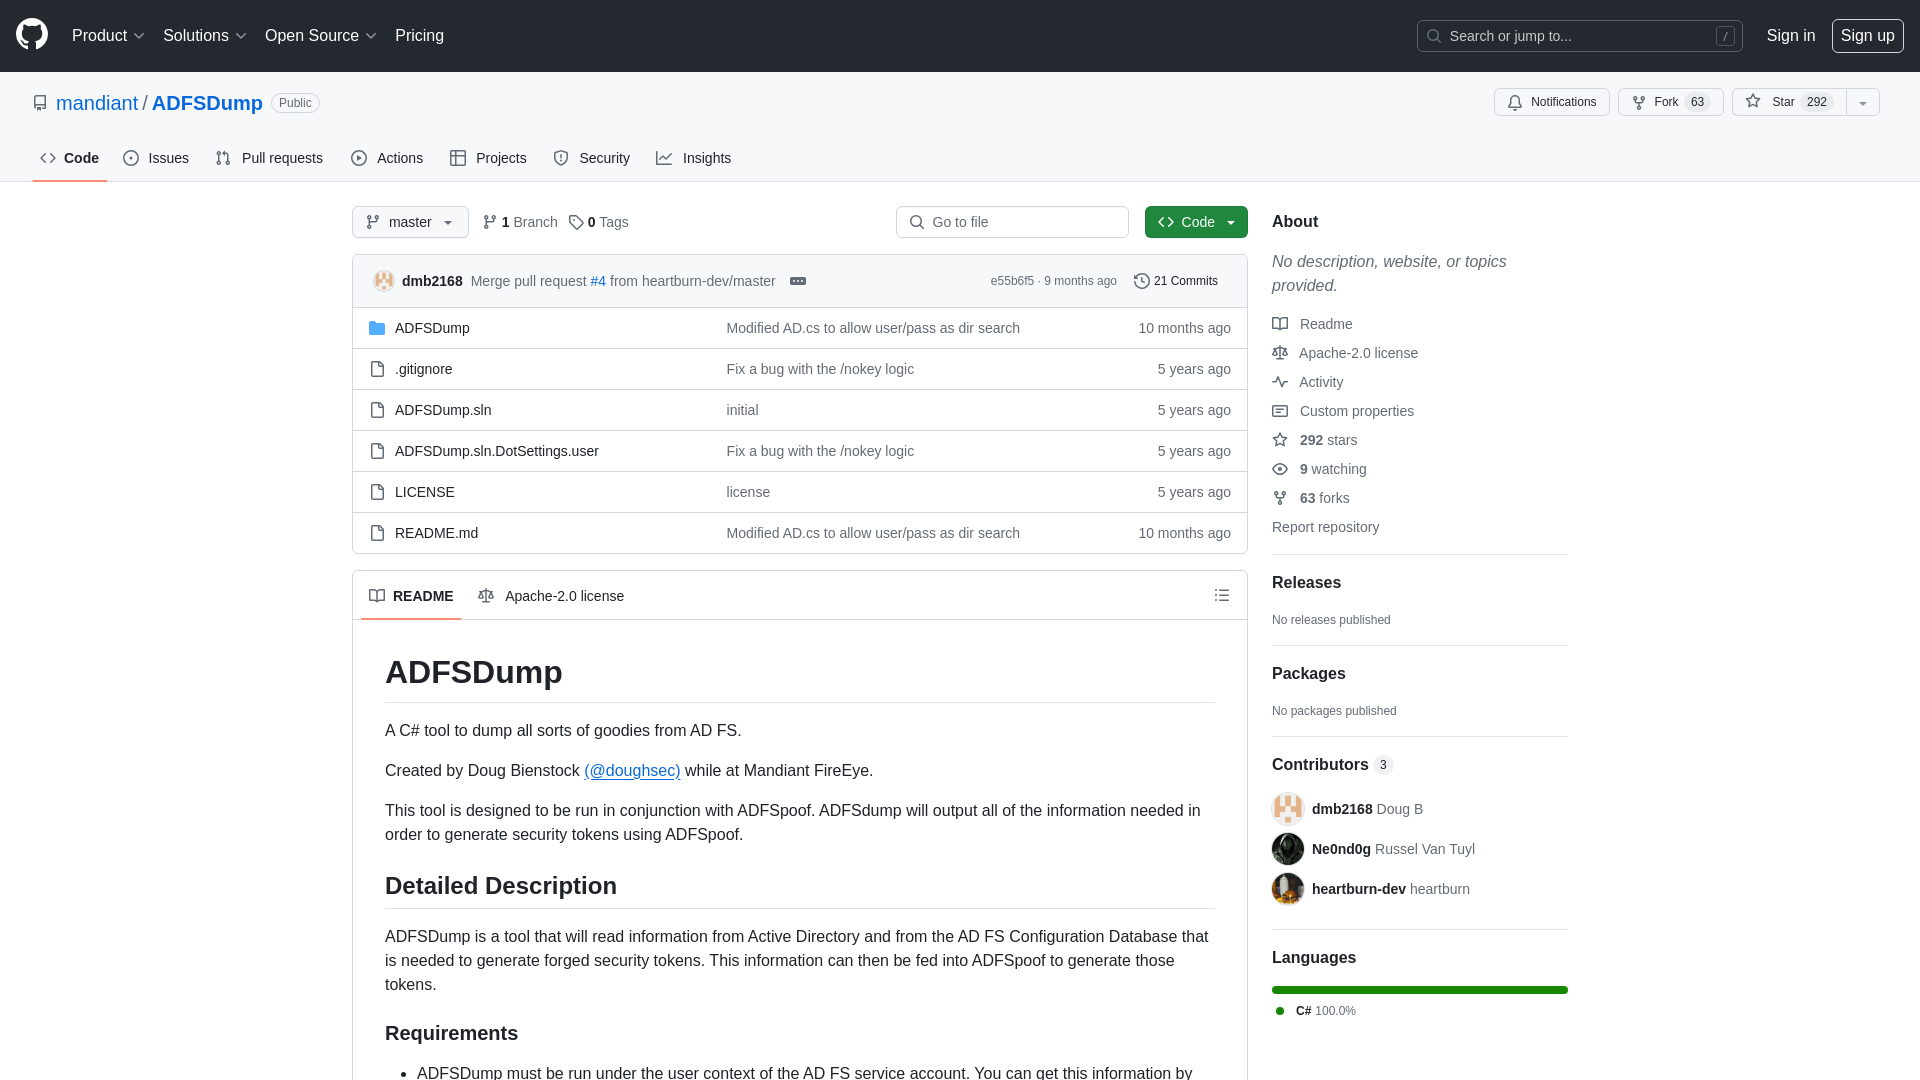Select the Apache-2.0 license tab
The width and height of the screenshot is (1920, 1080).
click(551, 596)
